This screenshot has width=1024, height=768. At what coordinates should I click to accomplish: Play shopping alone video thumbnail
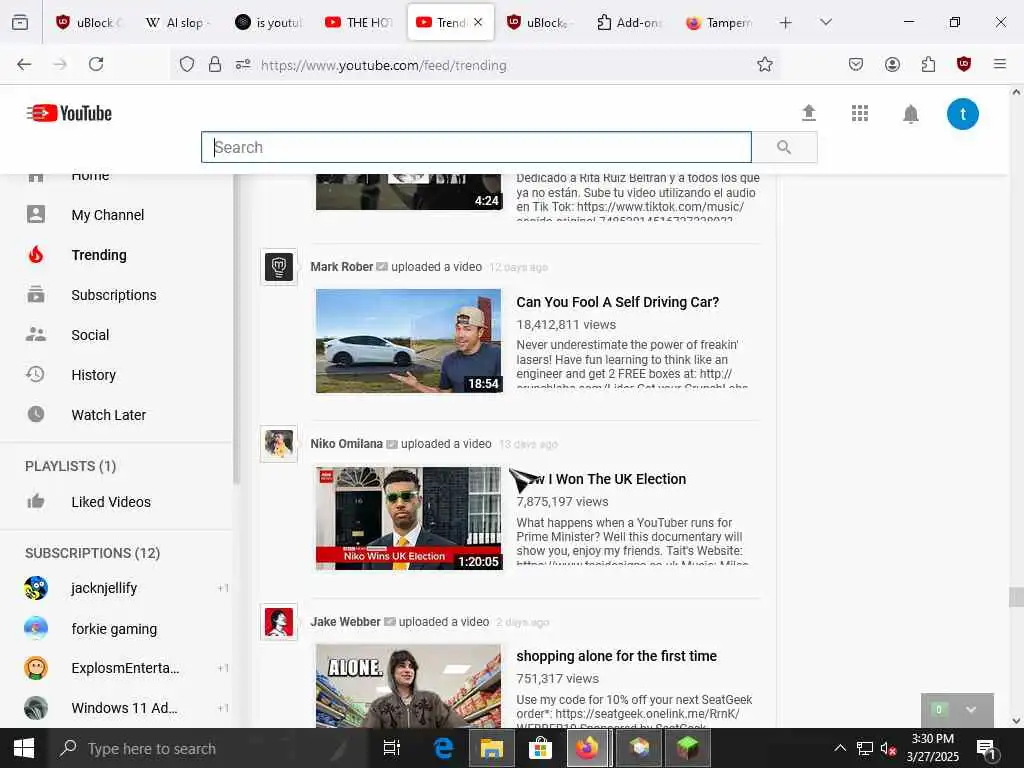pos(409,686)
